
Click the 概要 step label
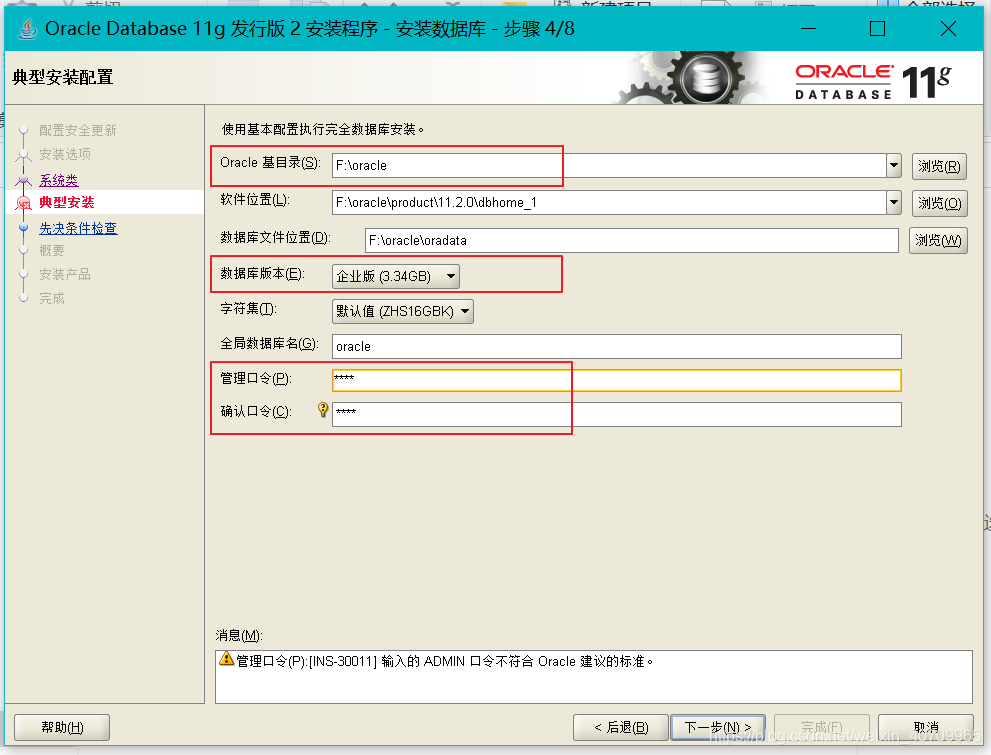point(52,250)
